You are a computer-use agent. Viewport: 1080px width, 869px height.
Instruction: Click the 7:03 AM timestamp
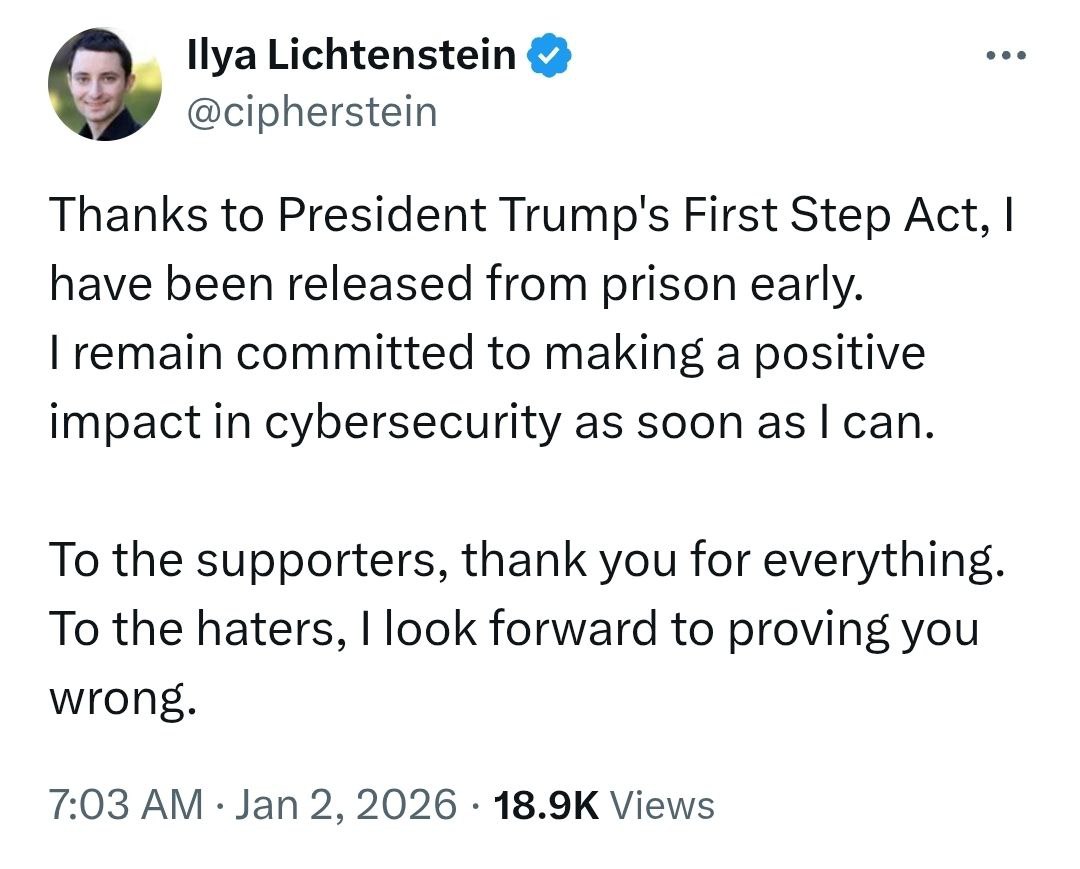[x=126, y=804]
